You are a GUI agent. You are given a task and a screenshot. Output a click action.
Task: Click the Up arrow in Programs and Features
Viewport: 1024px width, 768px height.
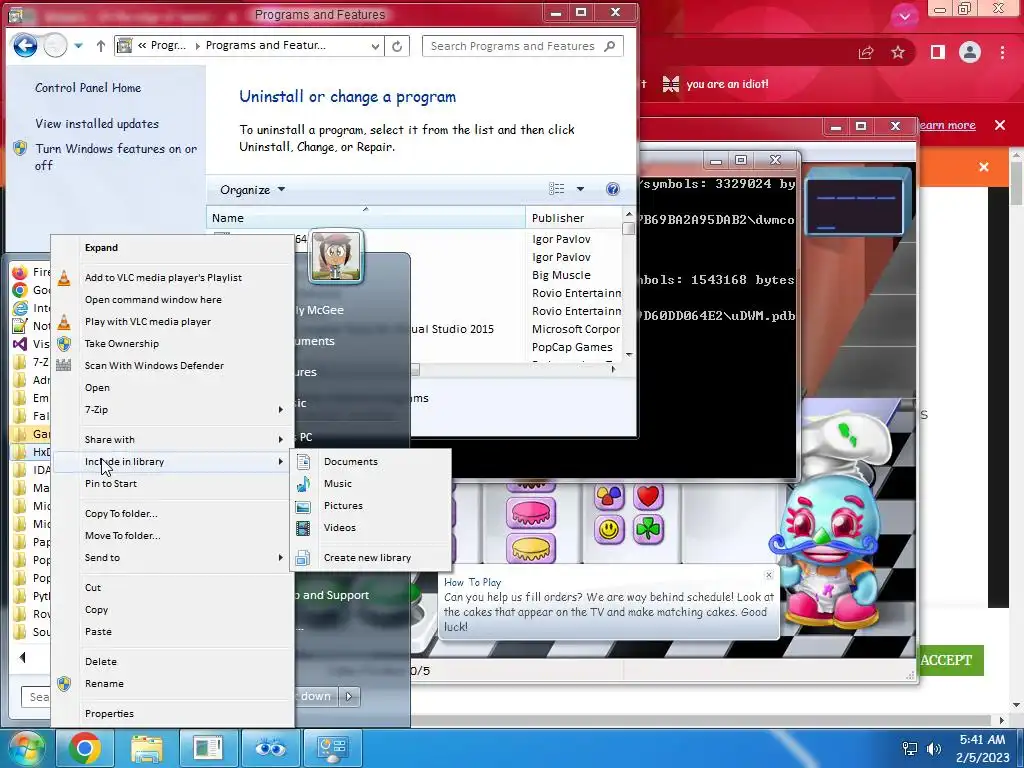pos(101,46)
